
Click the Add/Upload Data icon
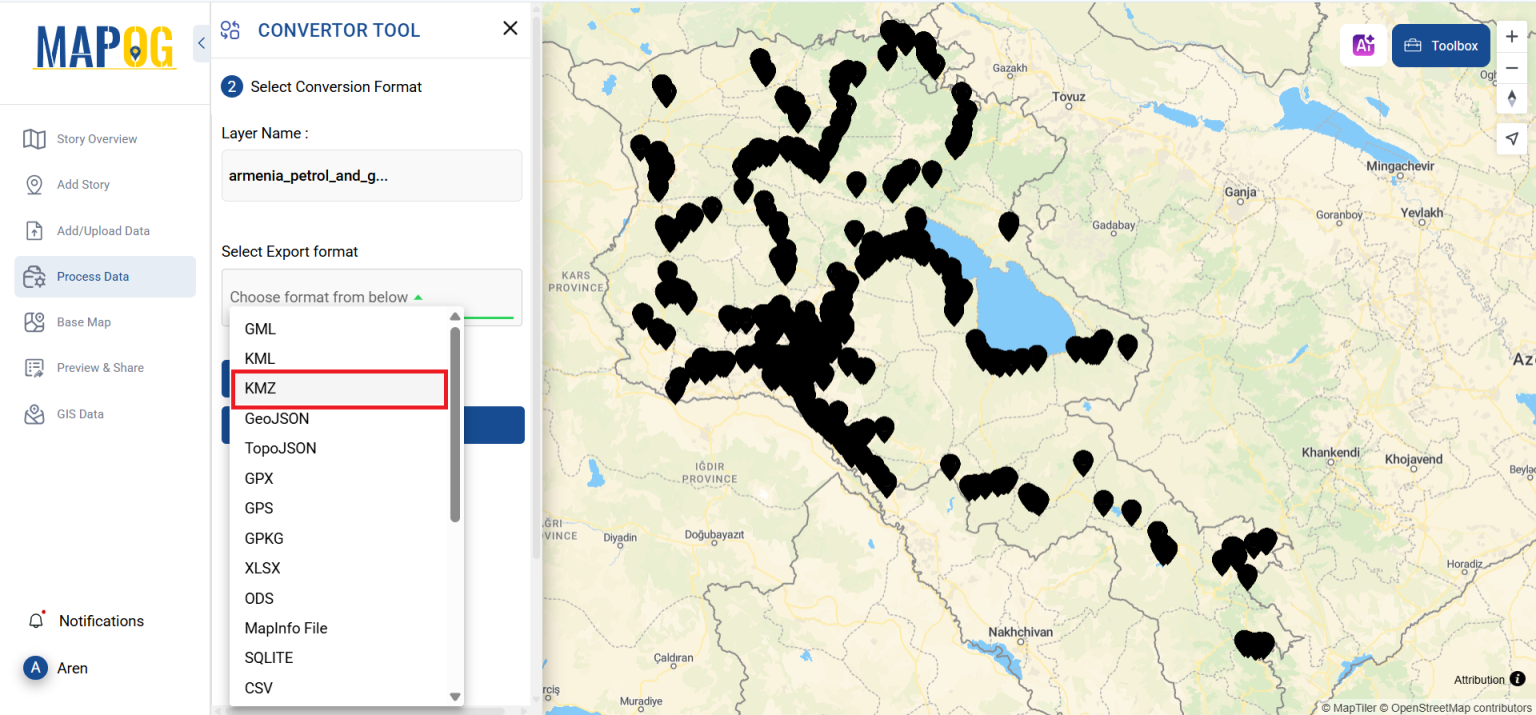coord(36,230)
